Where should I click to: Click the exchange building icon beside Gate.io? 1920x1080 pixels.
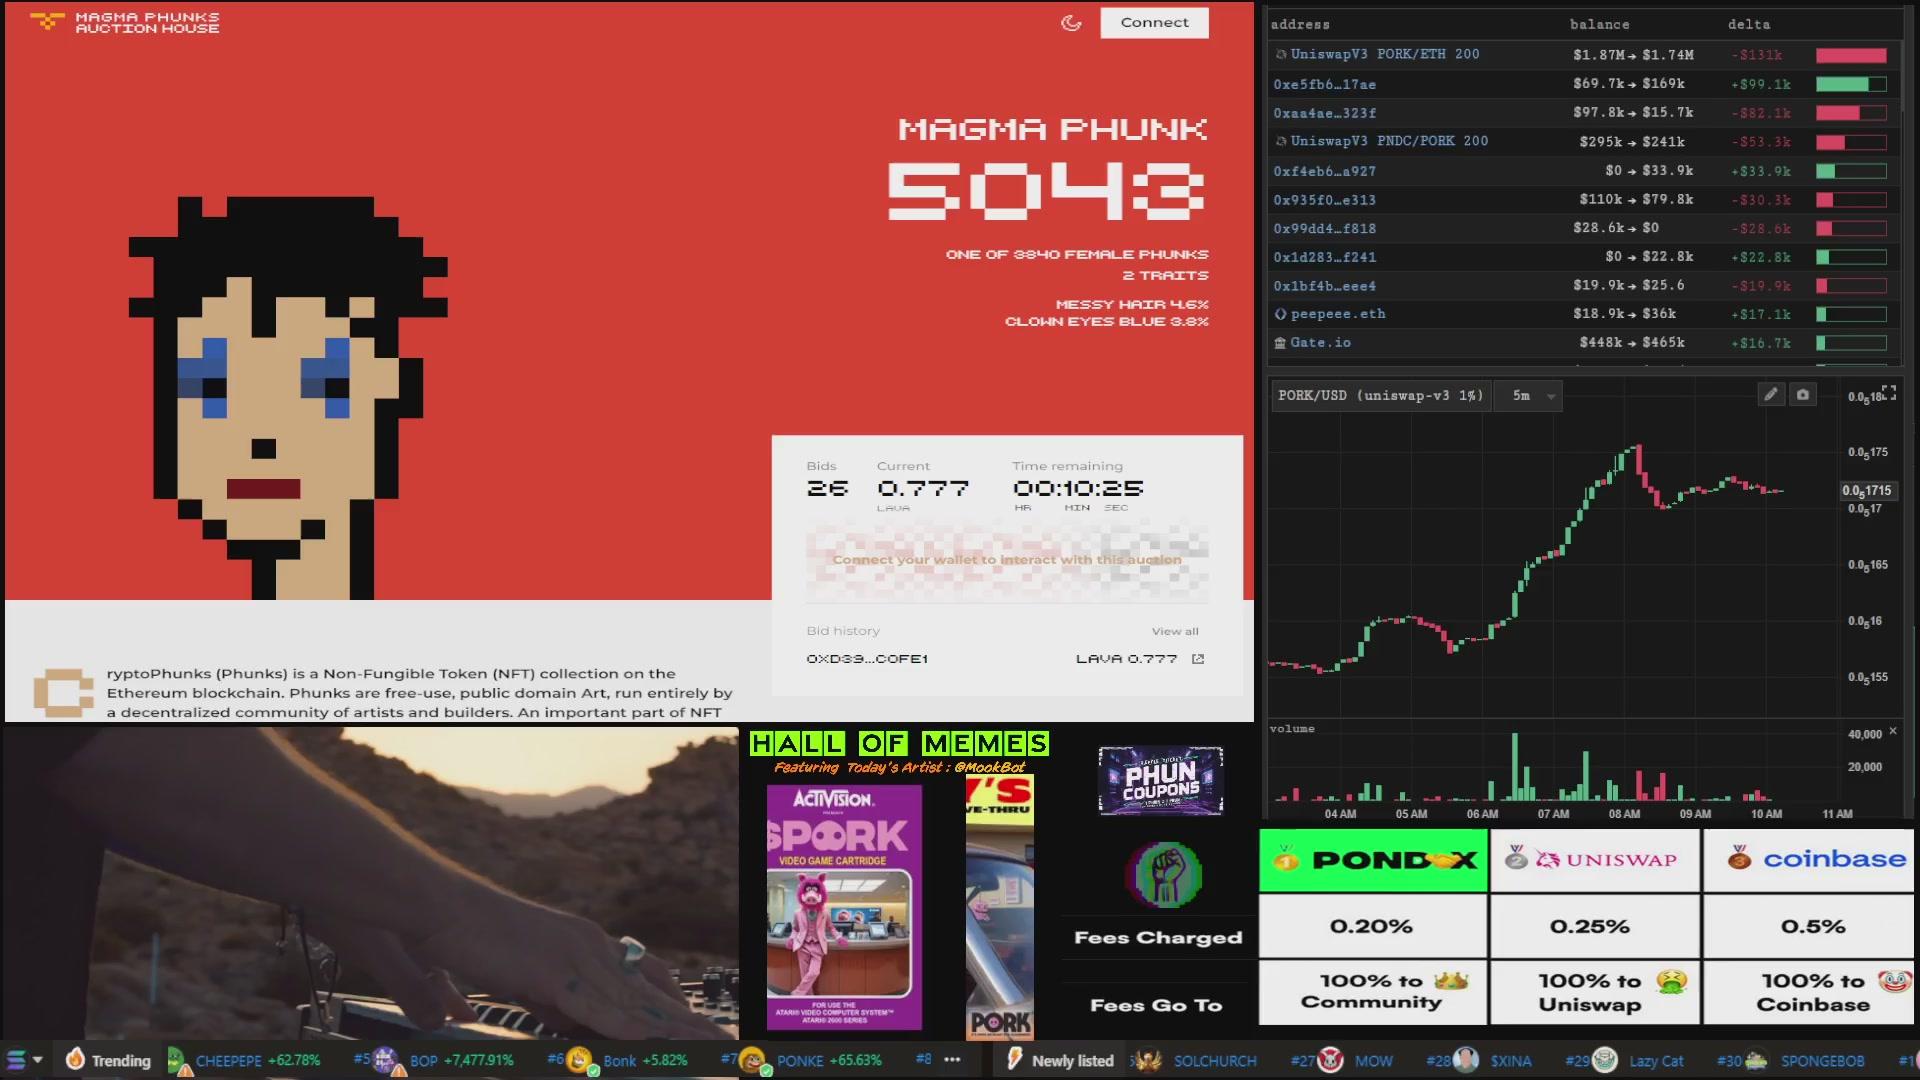pos(1280,343)
